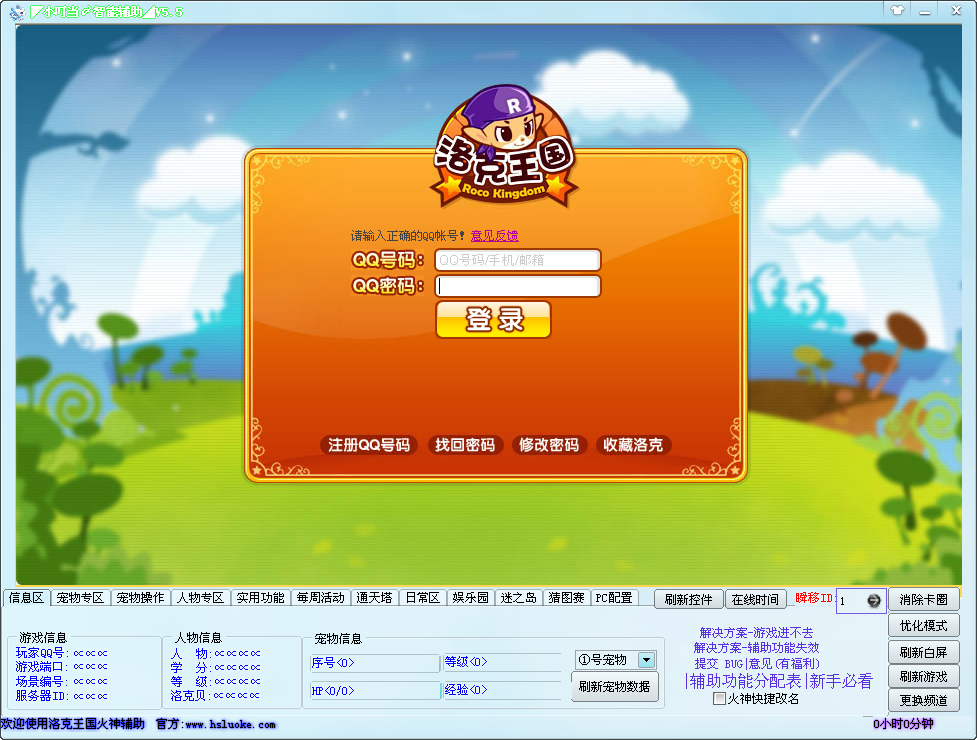The width and height of the screenshot is (977, 740).
Task: Select the PC配置 tab
Action: click(x=614, y=597)
